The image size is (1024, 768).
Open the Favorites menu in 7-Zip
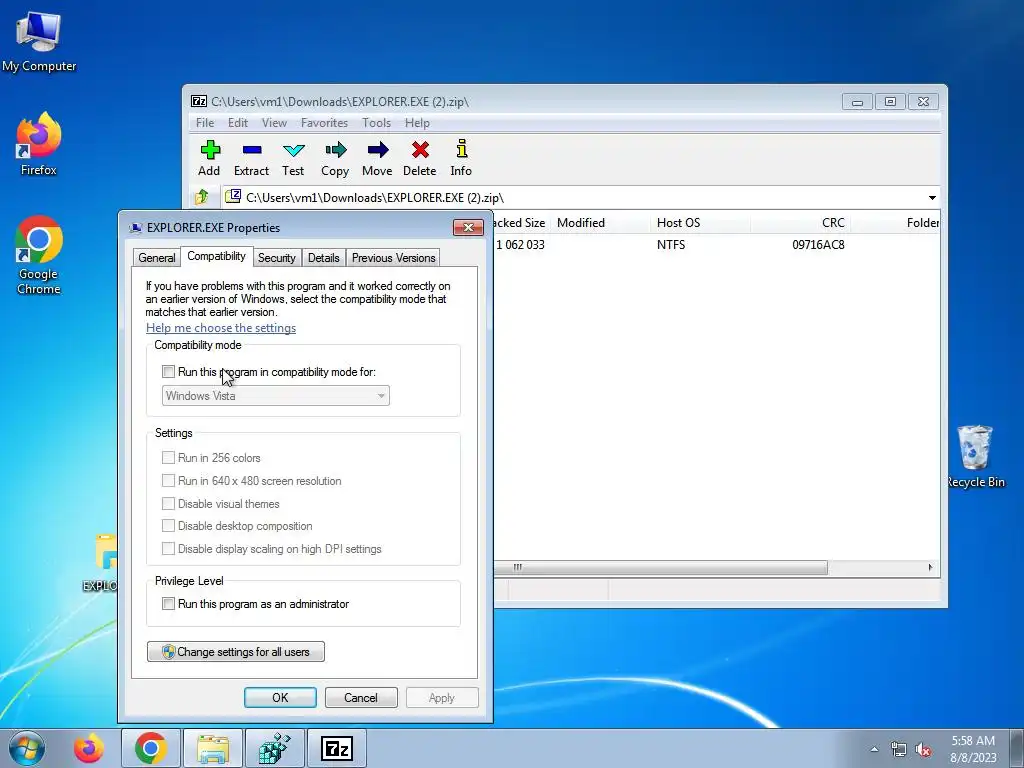pyautogui.click(x=325, y=123)
